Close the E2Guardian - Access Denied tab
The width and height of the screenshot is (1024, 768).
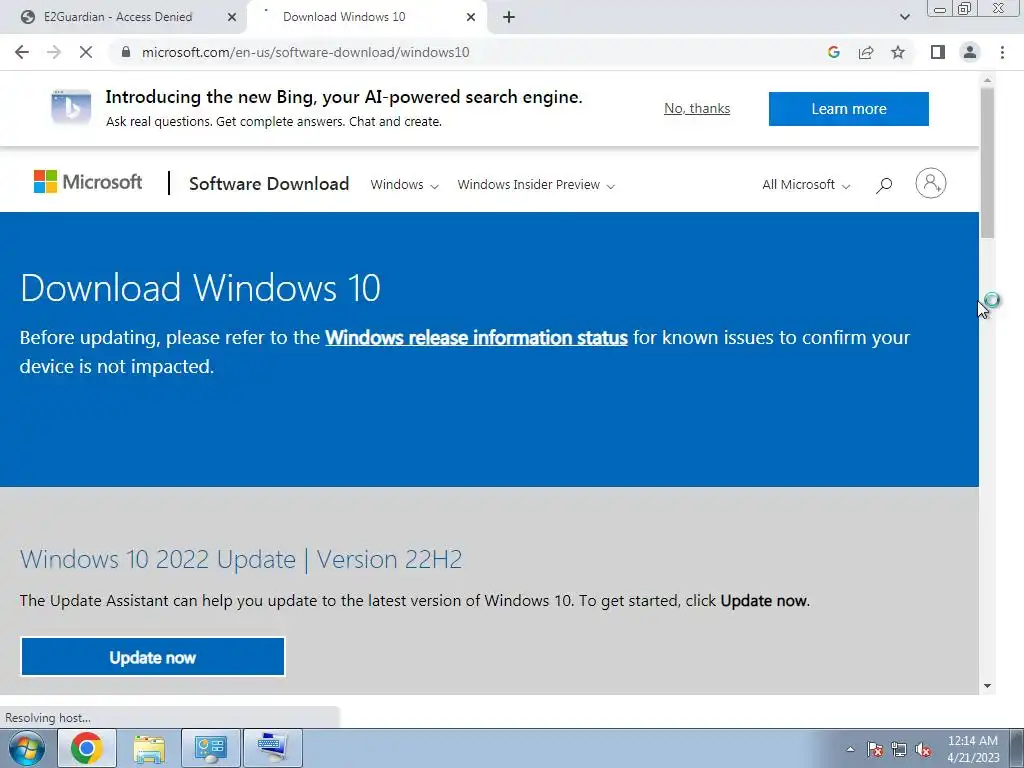tap(232, 17)
